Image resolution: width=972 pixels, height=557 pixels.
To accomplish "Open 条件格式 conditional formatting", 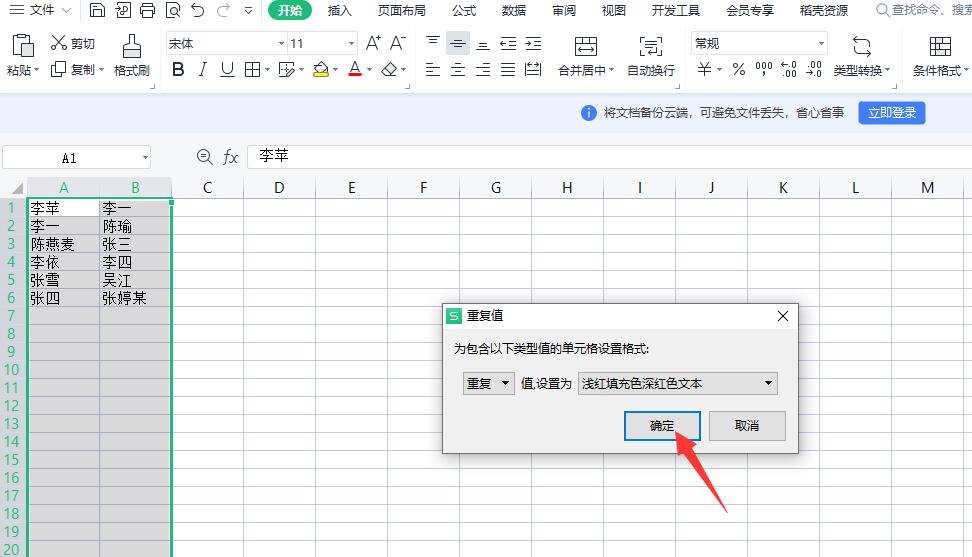I will [x=940, y=56].
